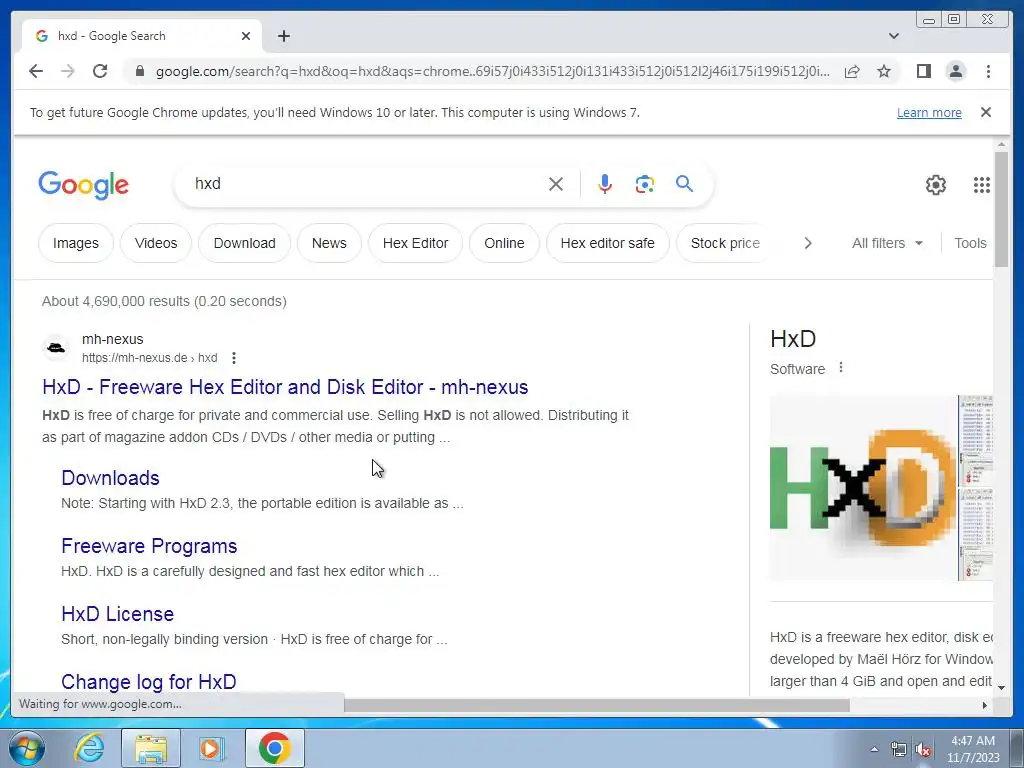Open the network tray icon
Image resolution: width=1024 pixels, height=768 pixels.
[x=899, y=750]
